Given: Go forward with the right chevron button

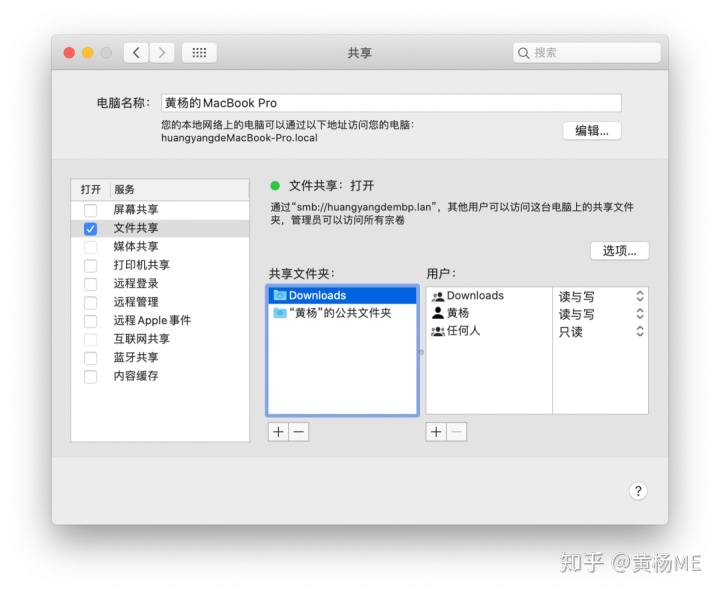Looking at the screenshot, I should (x=162, y=53).
